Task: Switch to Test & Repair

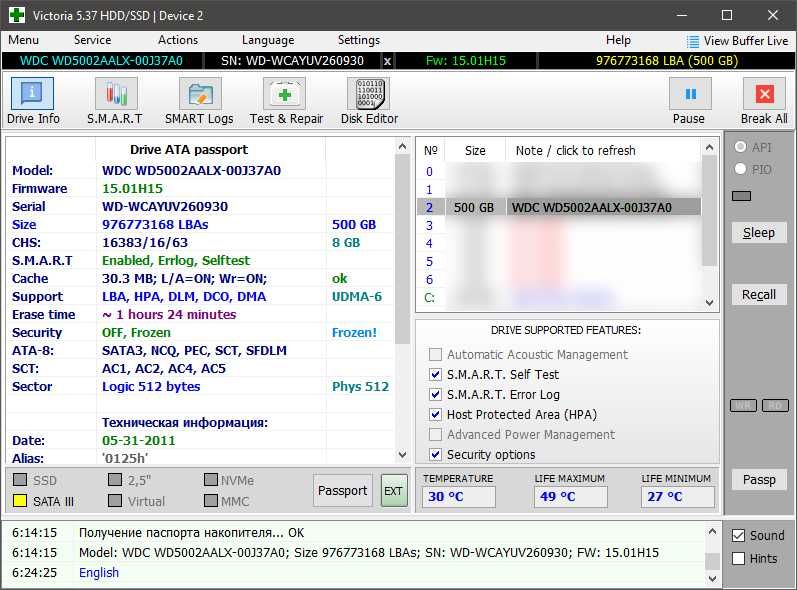Action: [284, 94]
